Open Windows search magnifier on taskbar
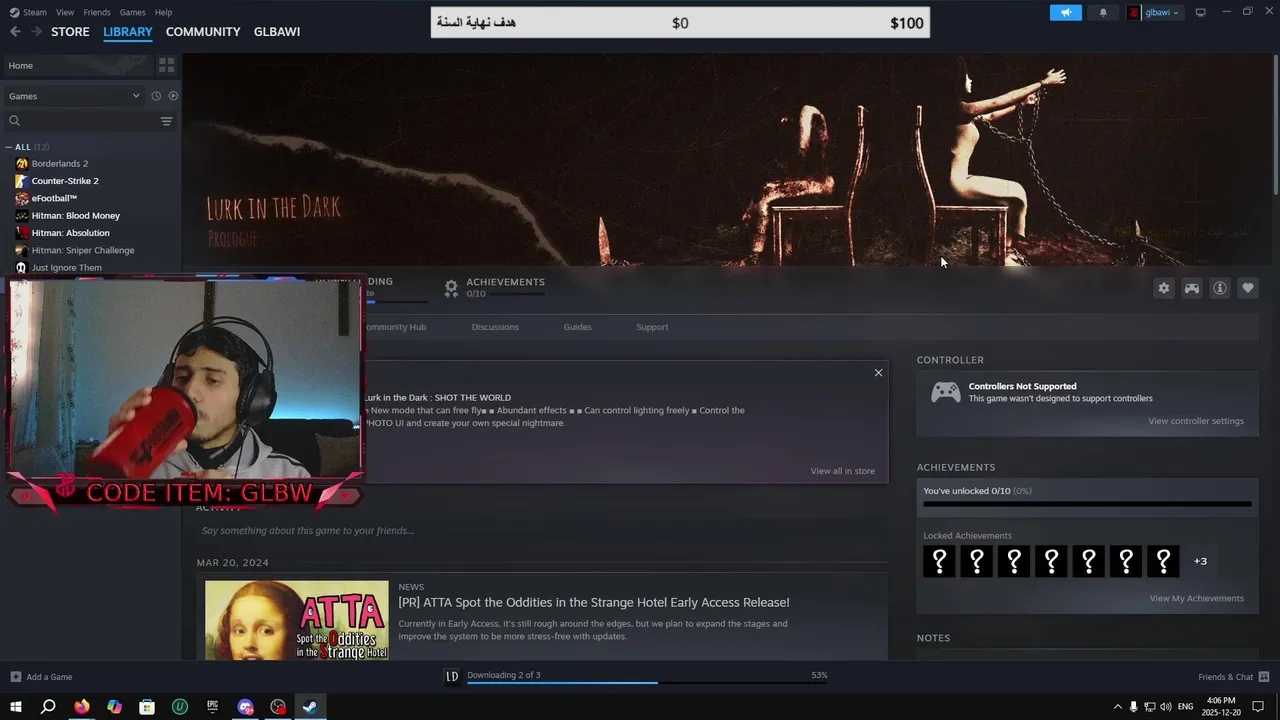 [48, 706]
